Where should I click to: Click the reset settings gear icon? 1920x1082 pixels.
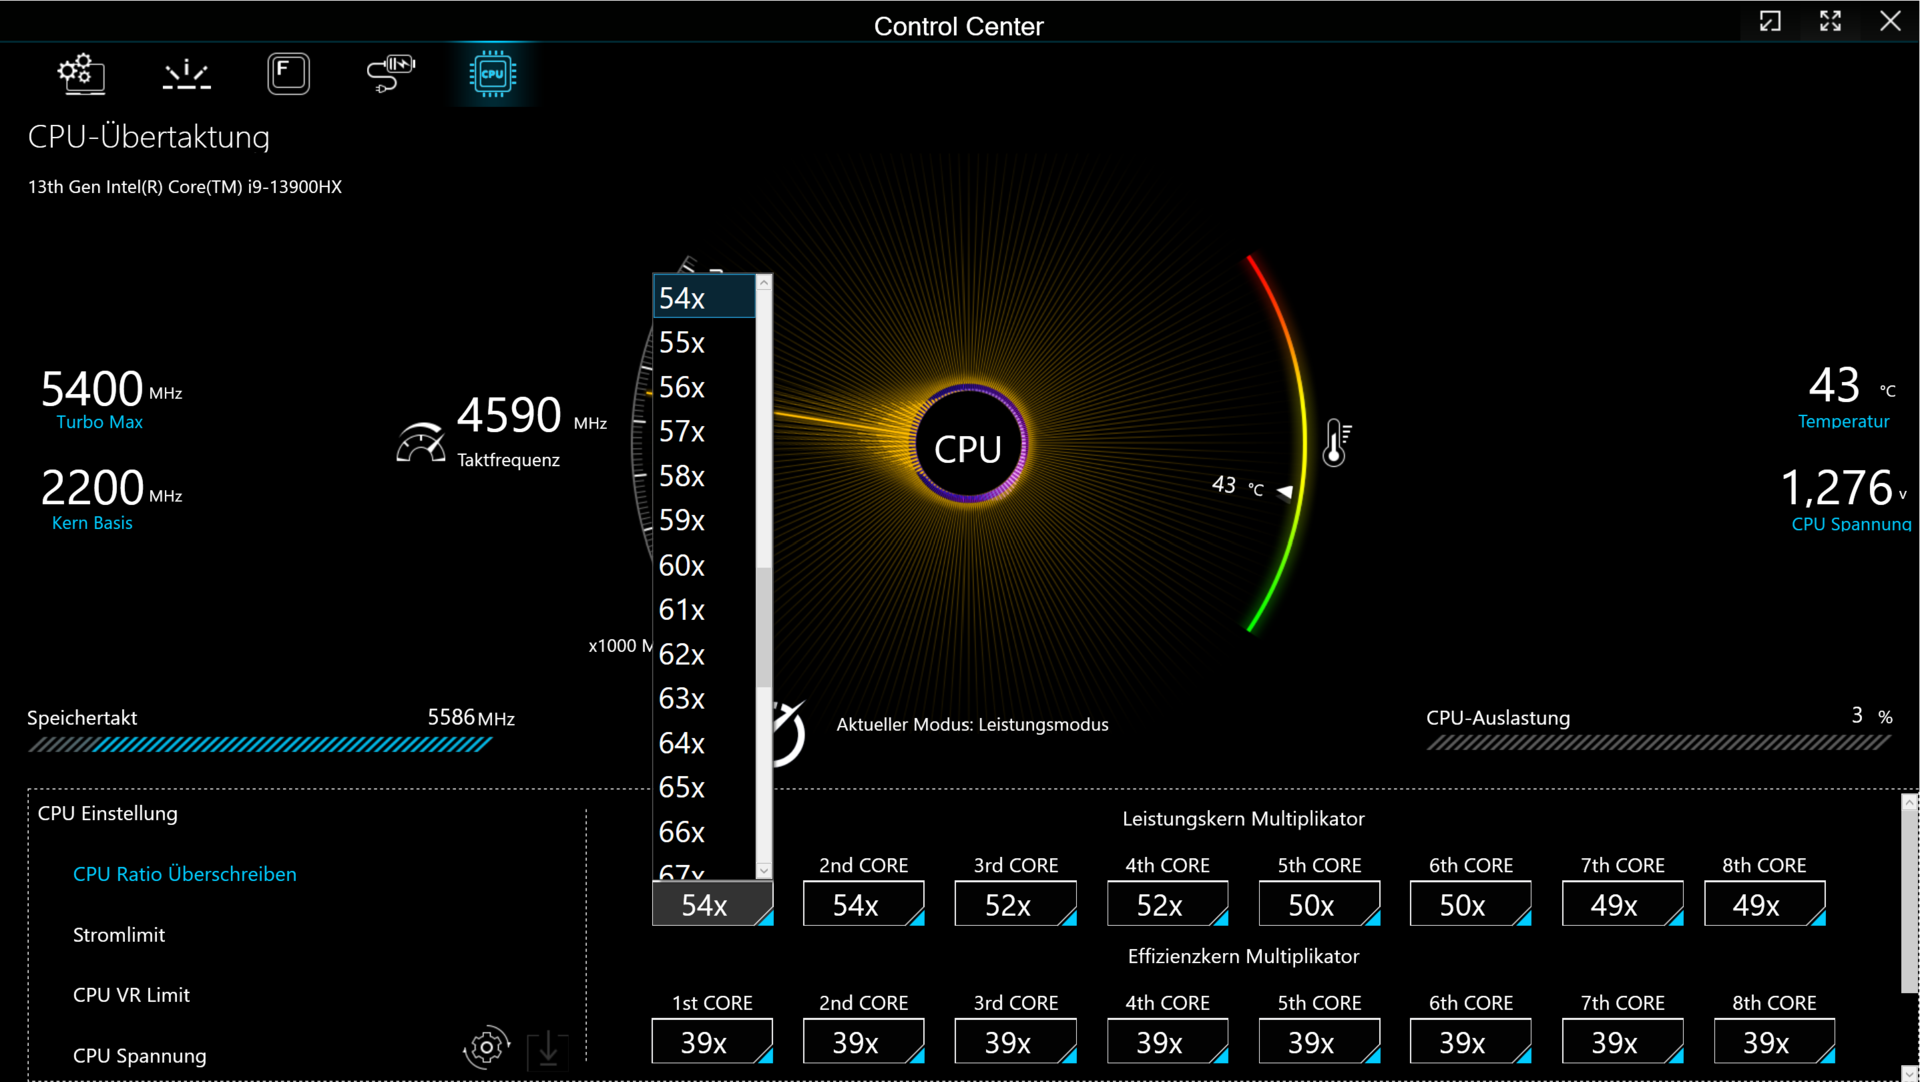tap(487, 1047)
